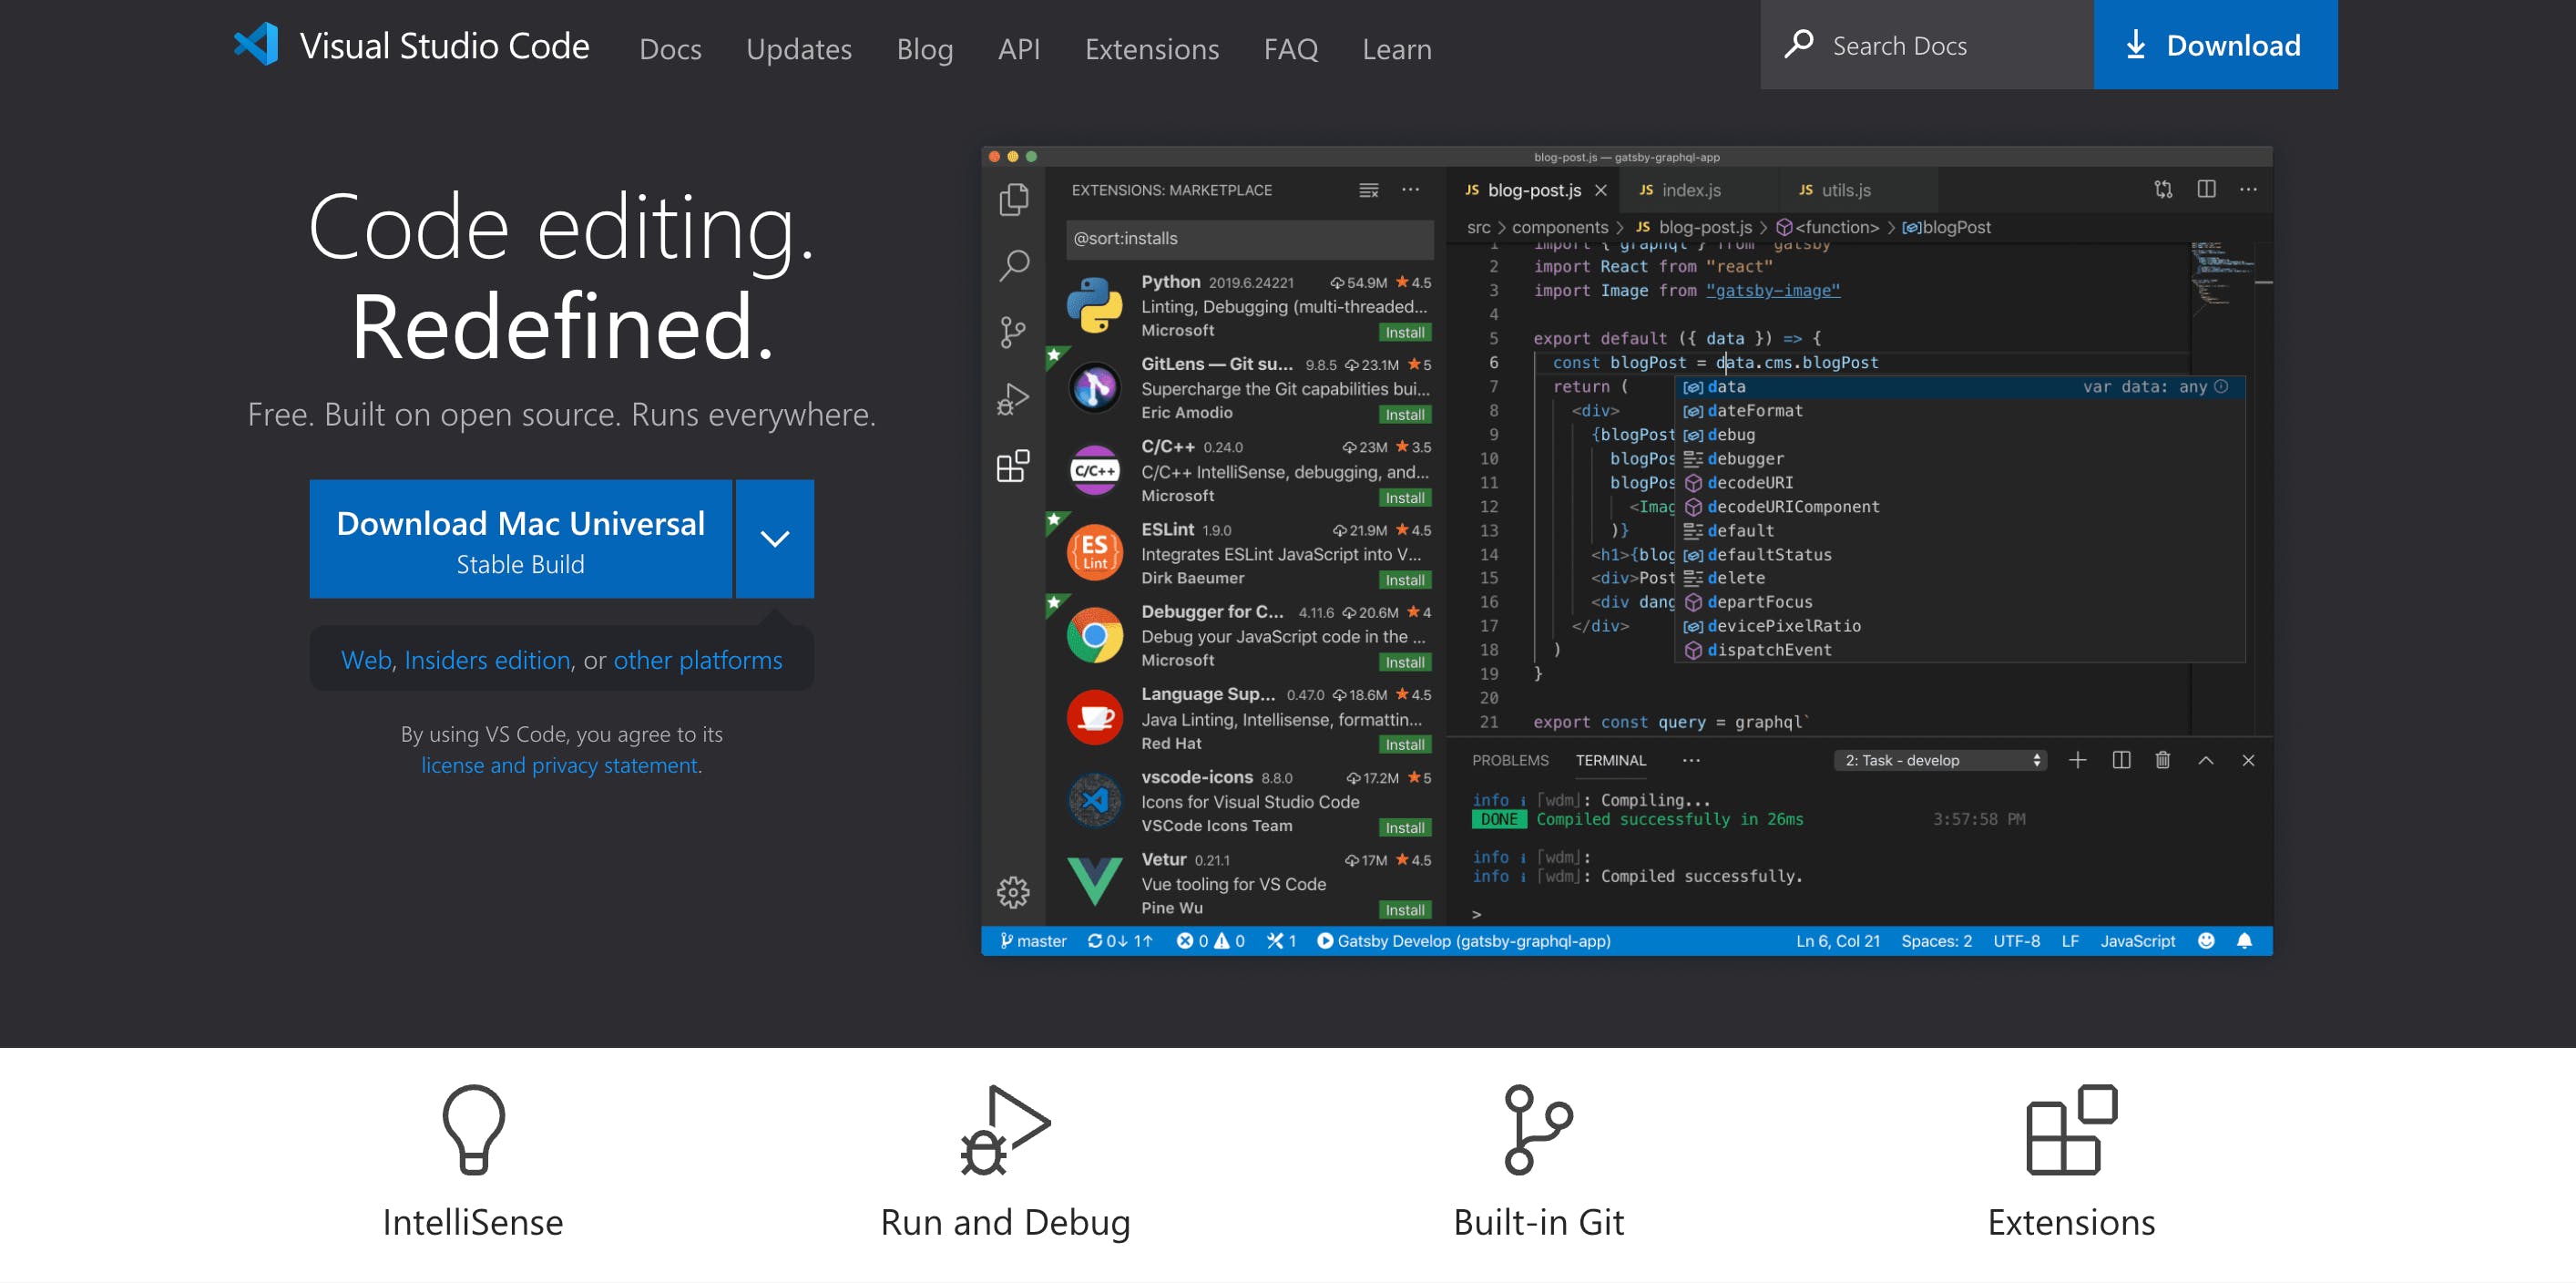Expand the download options dropdown arrow
Screen dimensions: 2576x1283
coord(774,538)
